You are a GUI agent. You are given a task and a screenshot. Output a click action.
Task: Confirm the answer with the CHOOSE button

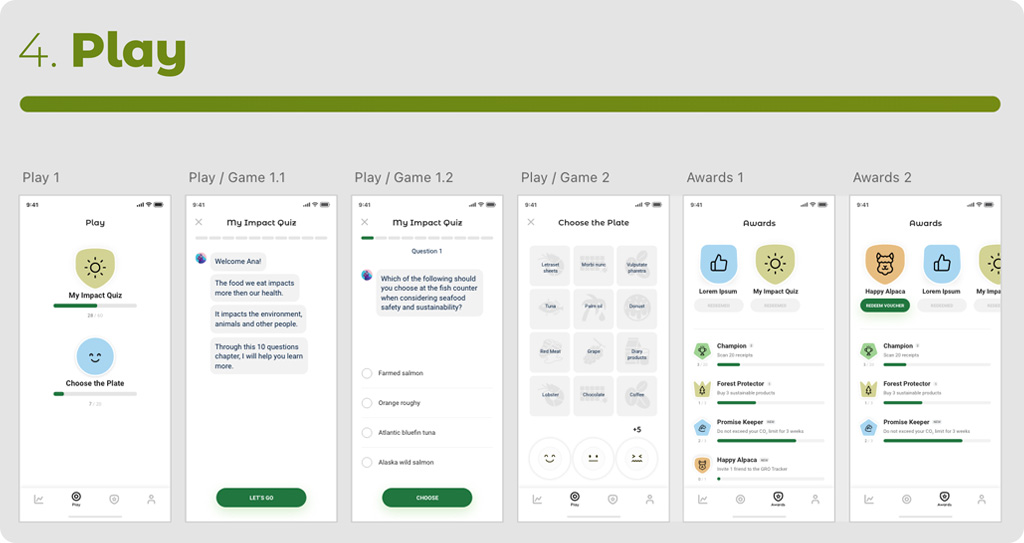coord(427,497)
